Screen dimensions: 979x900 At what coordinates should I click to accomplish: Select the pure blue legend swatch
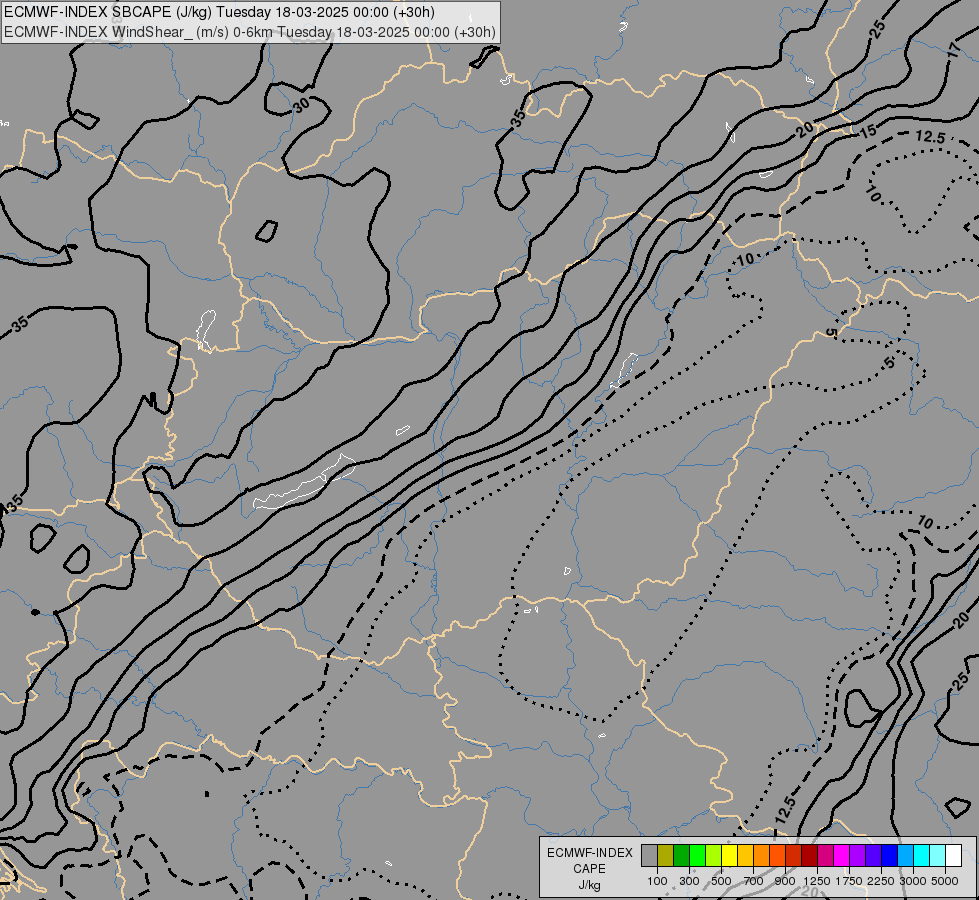click(890, 856)
